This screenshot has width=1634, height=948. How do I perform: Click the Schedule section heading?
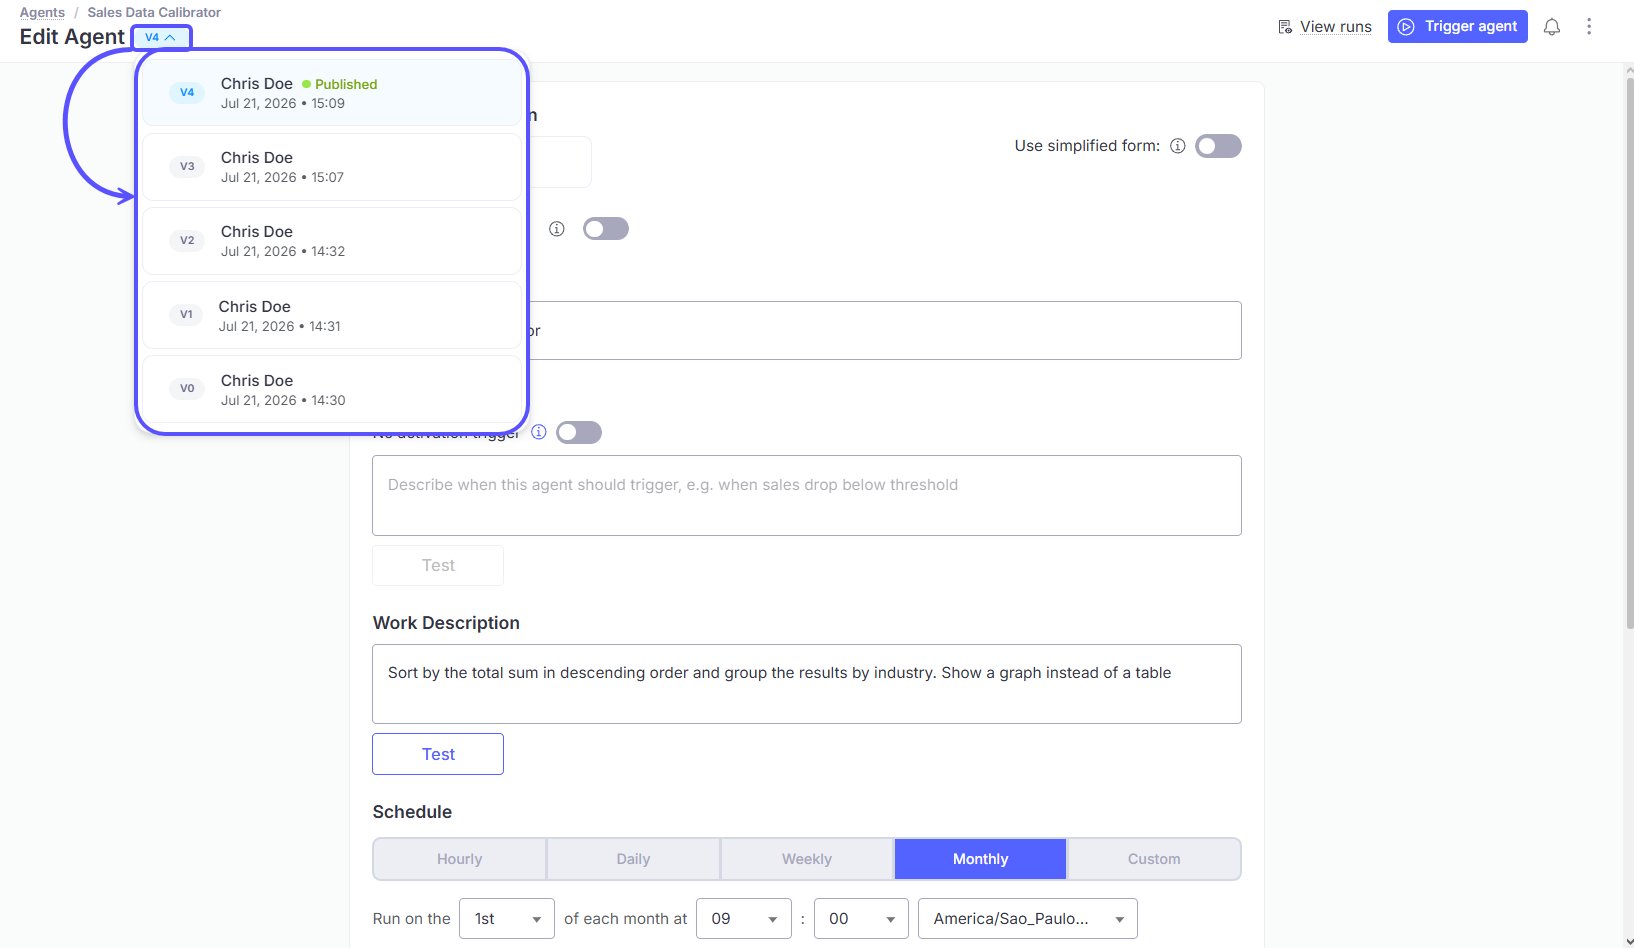[412, 812]
